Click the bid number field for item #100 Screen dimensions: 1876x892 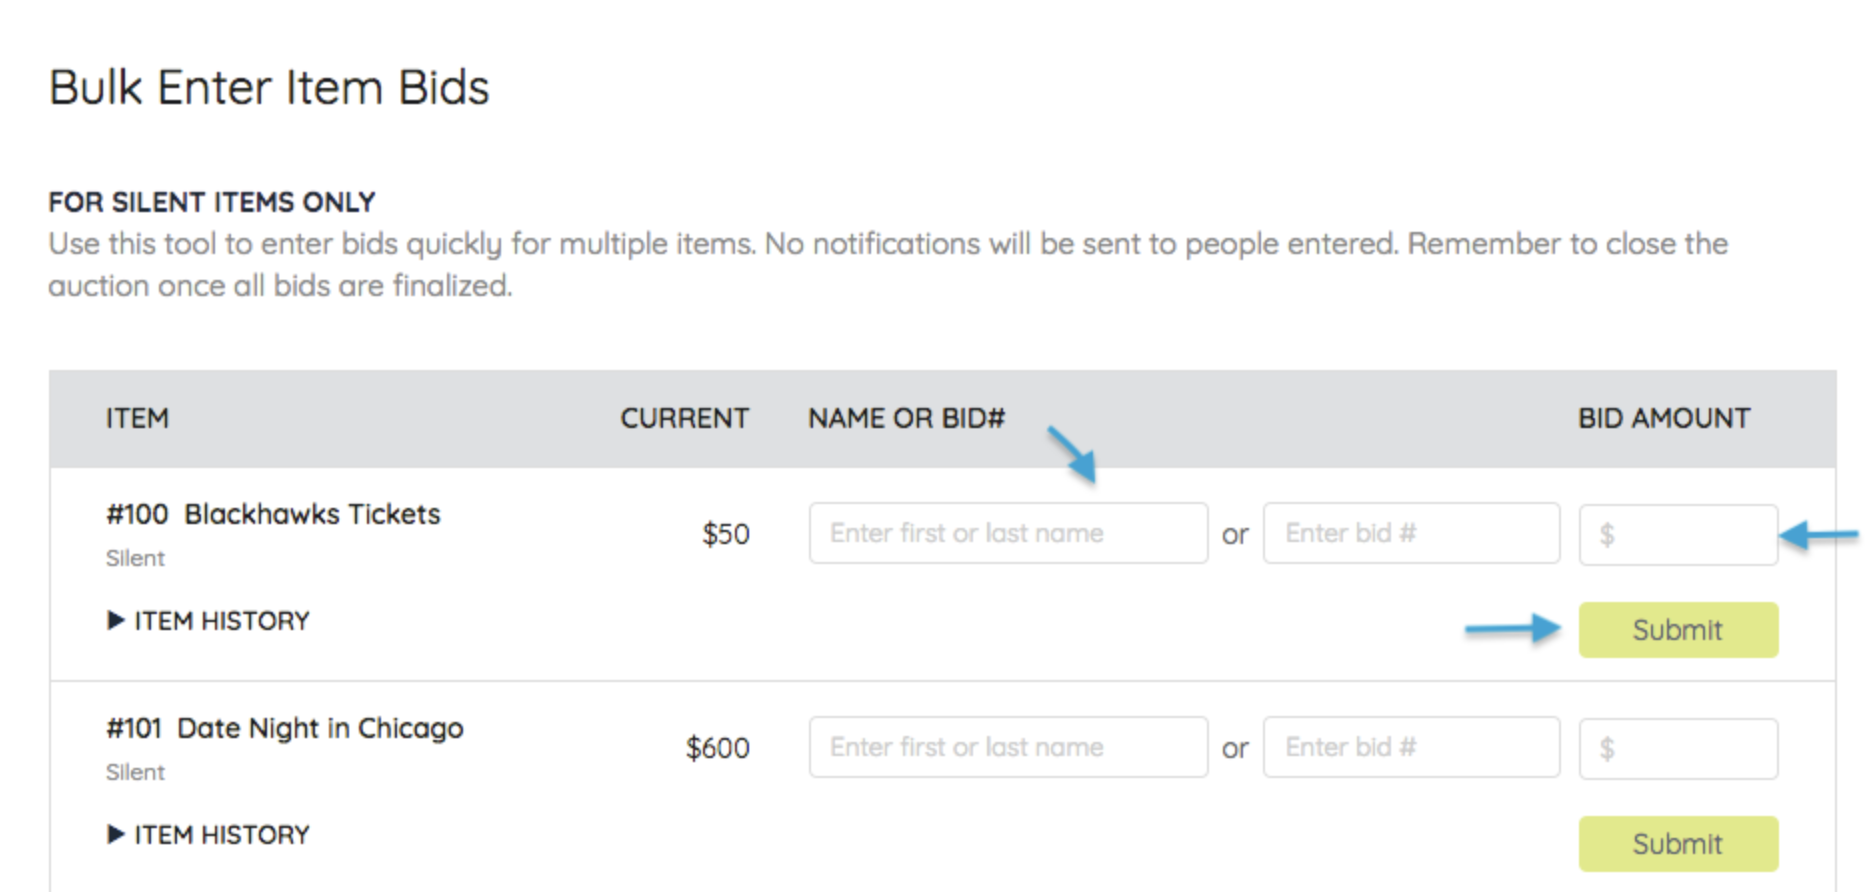1410,533
